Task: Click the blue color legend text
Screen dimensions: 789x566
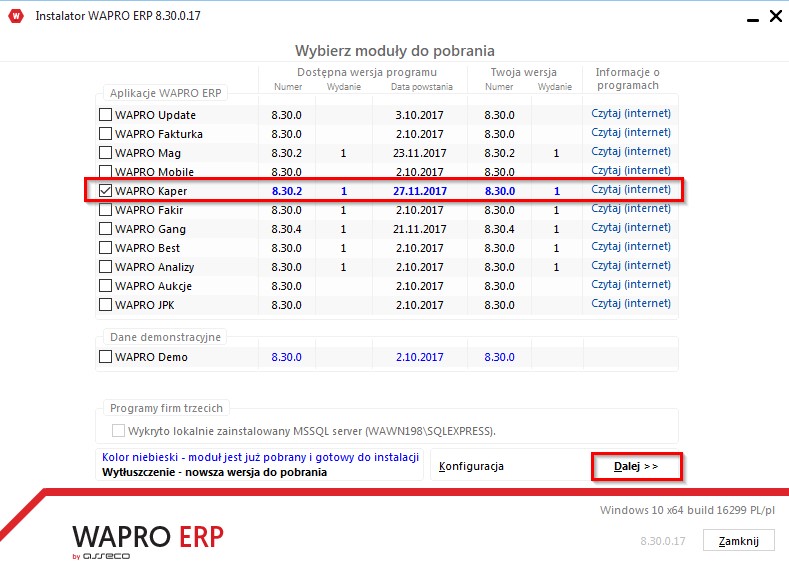Action: pos(260,457)
